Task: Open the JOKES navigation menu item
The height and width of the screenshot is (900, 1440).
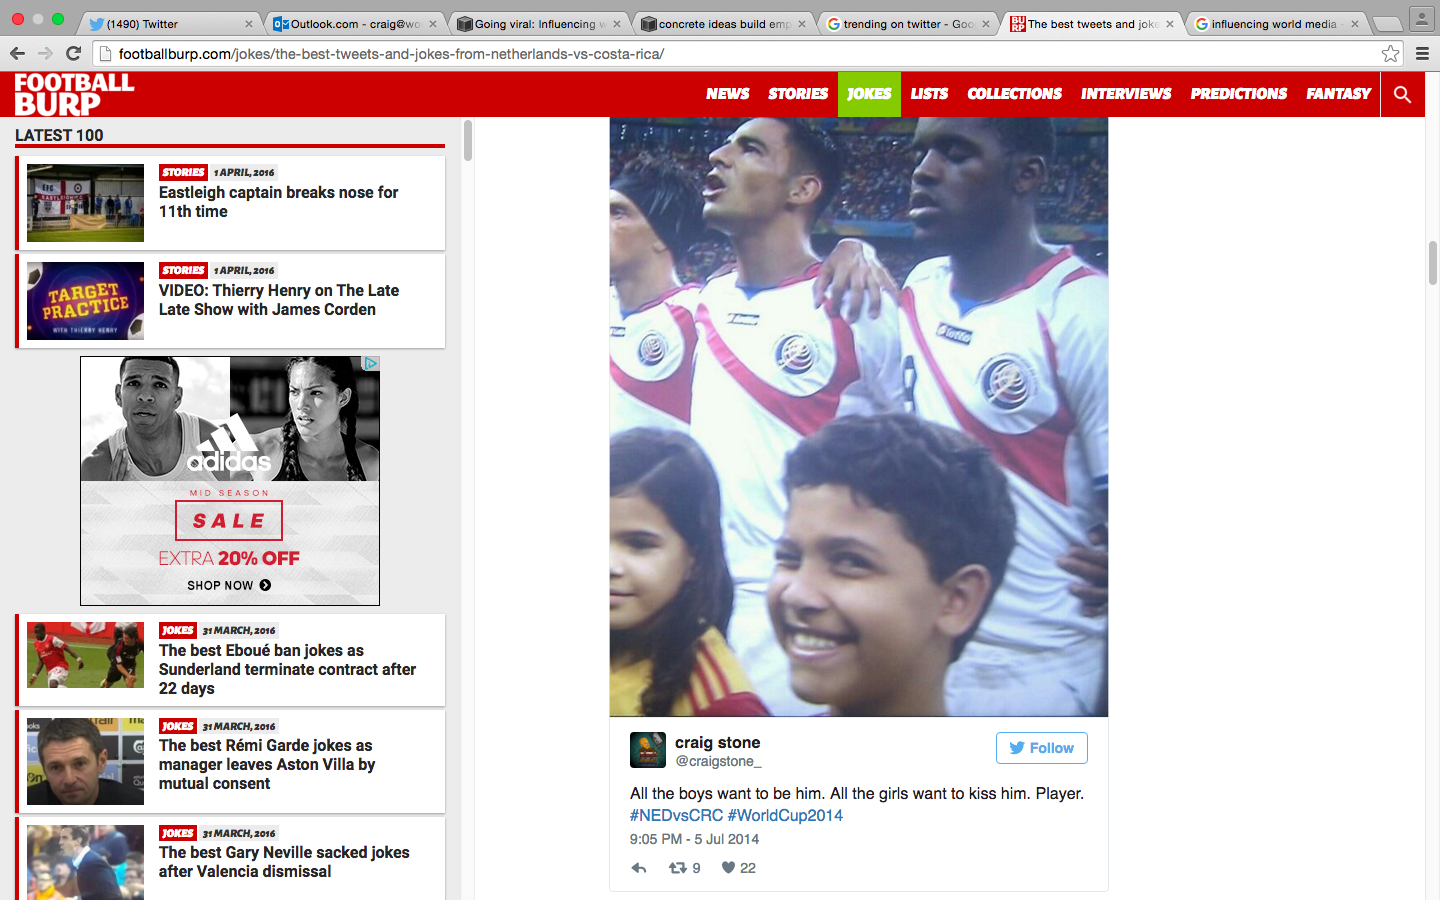Action: click(869, 94)
